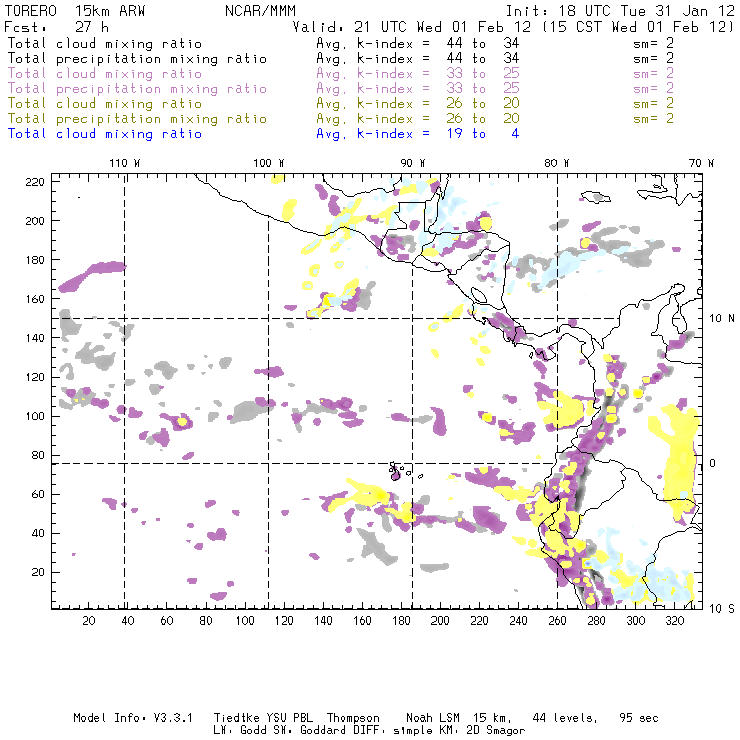Click the '100' x-axis tick label
Image resolution: width=740 pixels, height=740 pixels.
tap(245, 621)
